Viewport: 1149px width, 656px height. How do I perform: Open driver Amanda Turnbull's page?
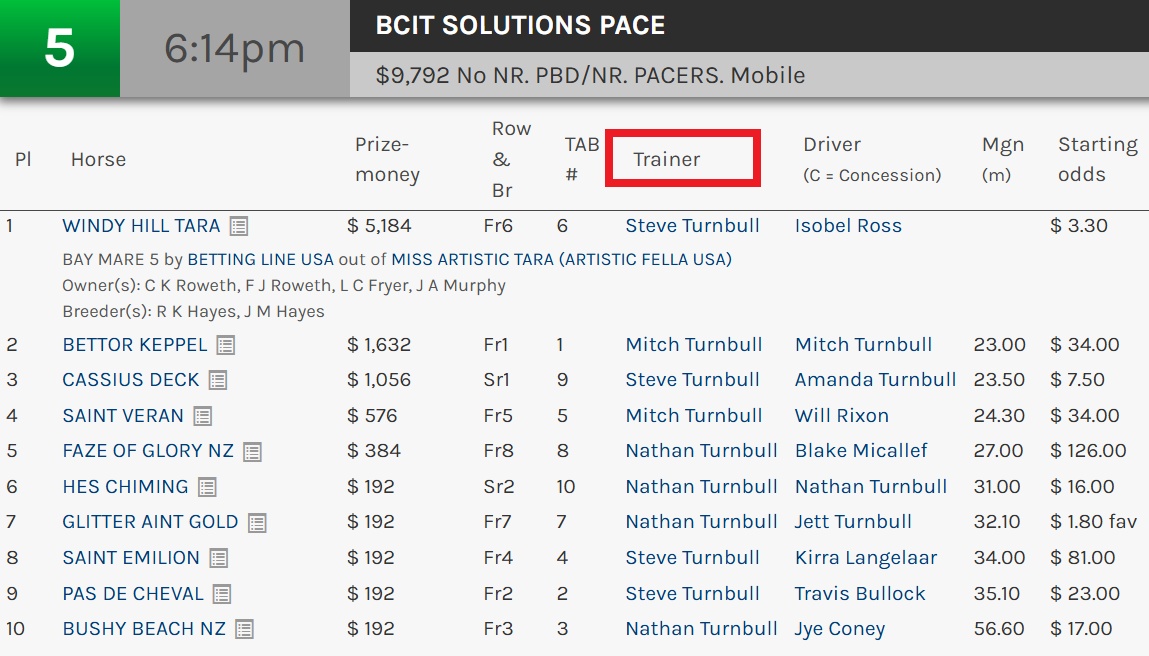tap(875, 380)
